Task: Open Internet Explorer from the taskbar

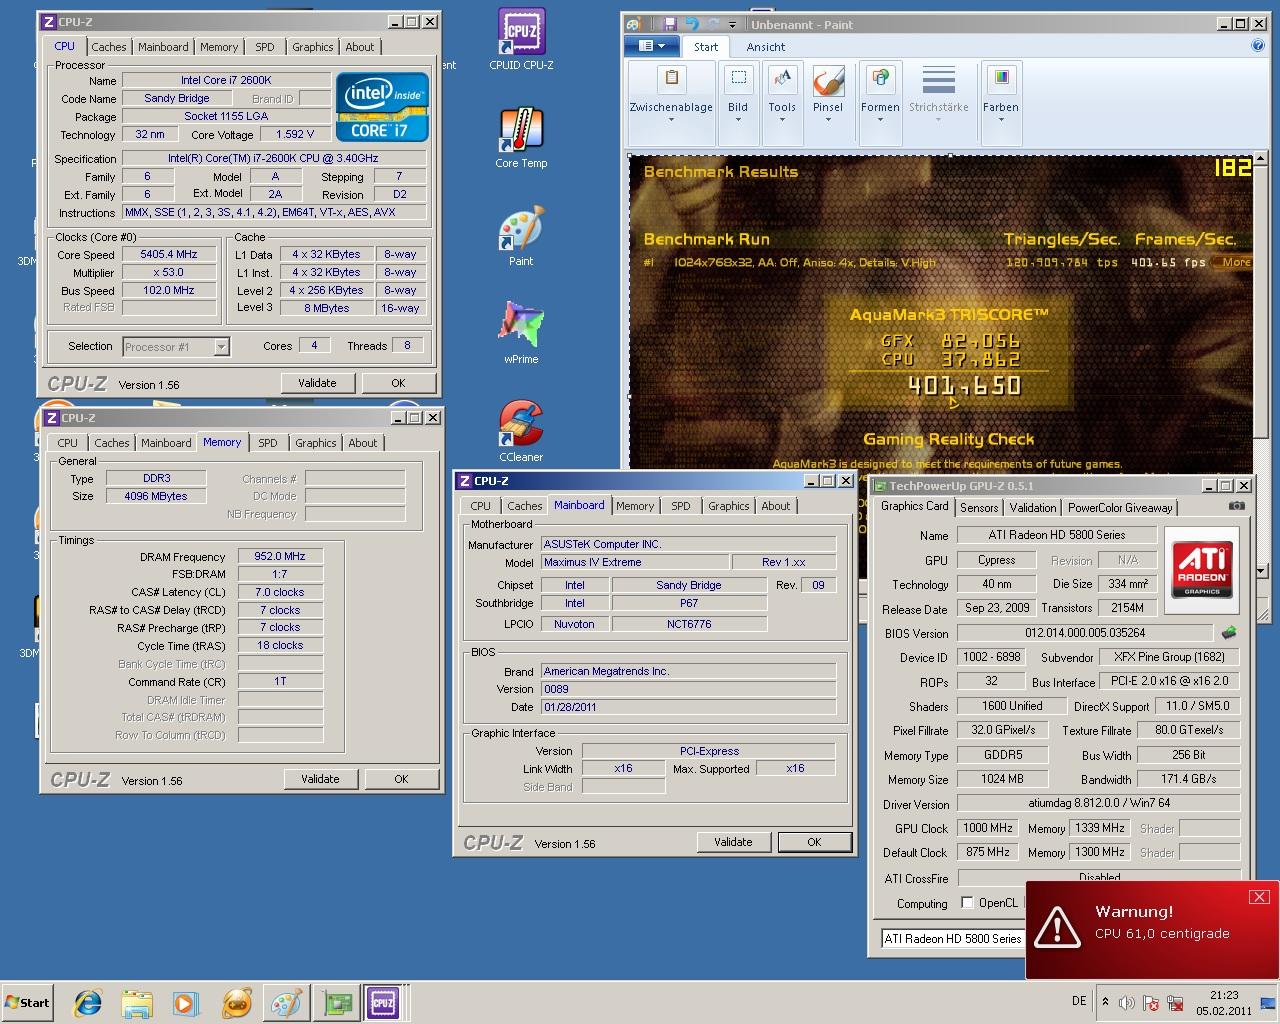Action: [x=88, y=1002]
